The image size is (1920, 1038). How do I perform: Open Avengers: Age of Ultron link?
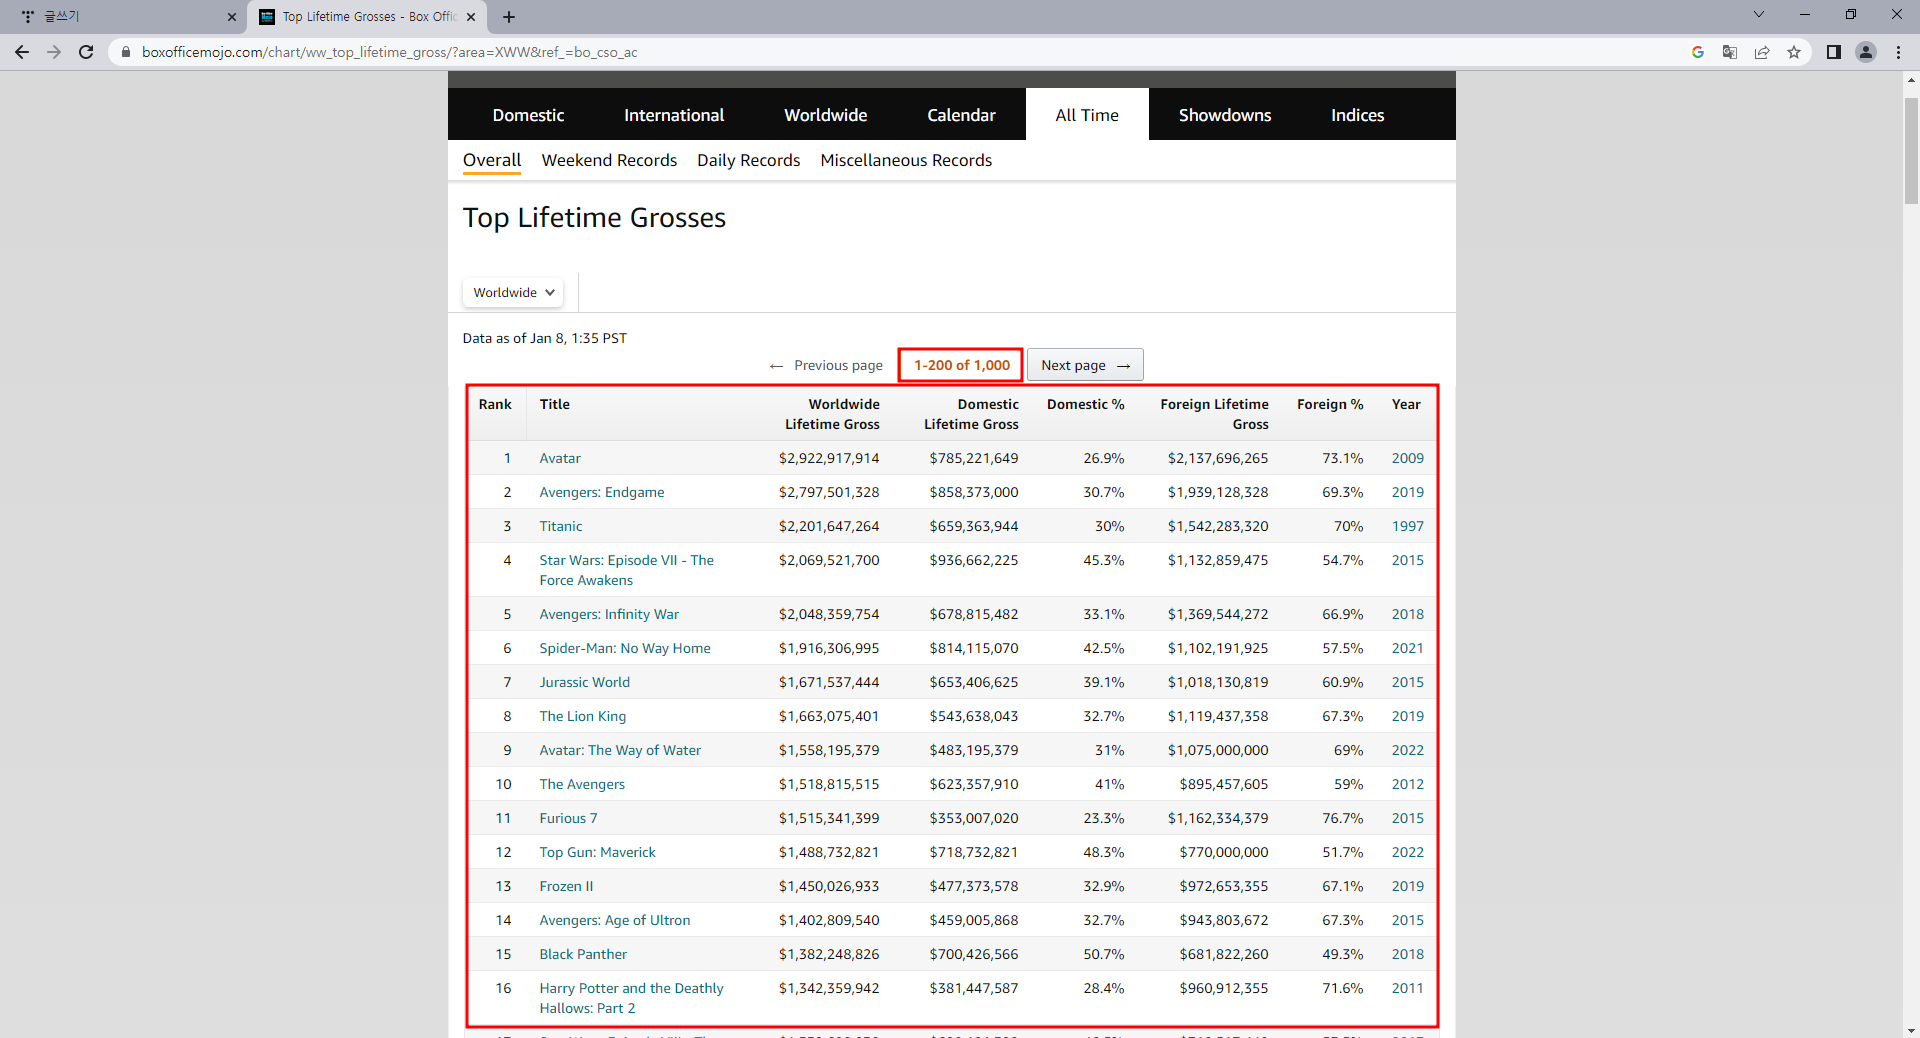click(615, 920)
